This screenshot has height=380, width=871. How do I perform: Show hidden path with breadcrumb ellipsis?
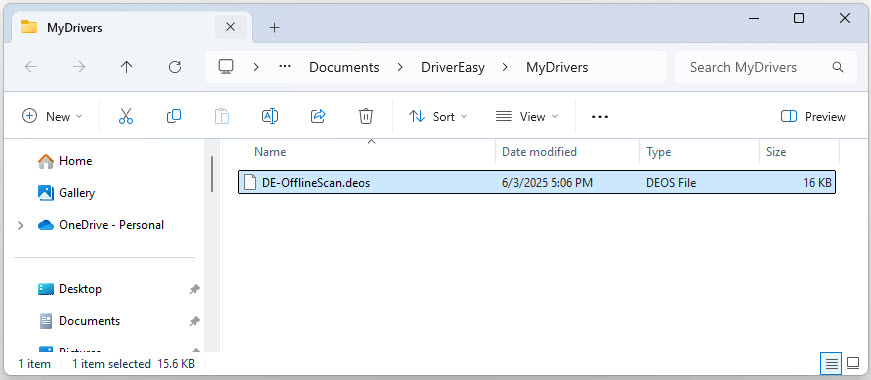(x=285, y=67)
